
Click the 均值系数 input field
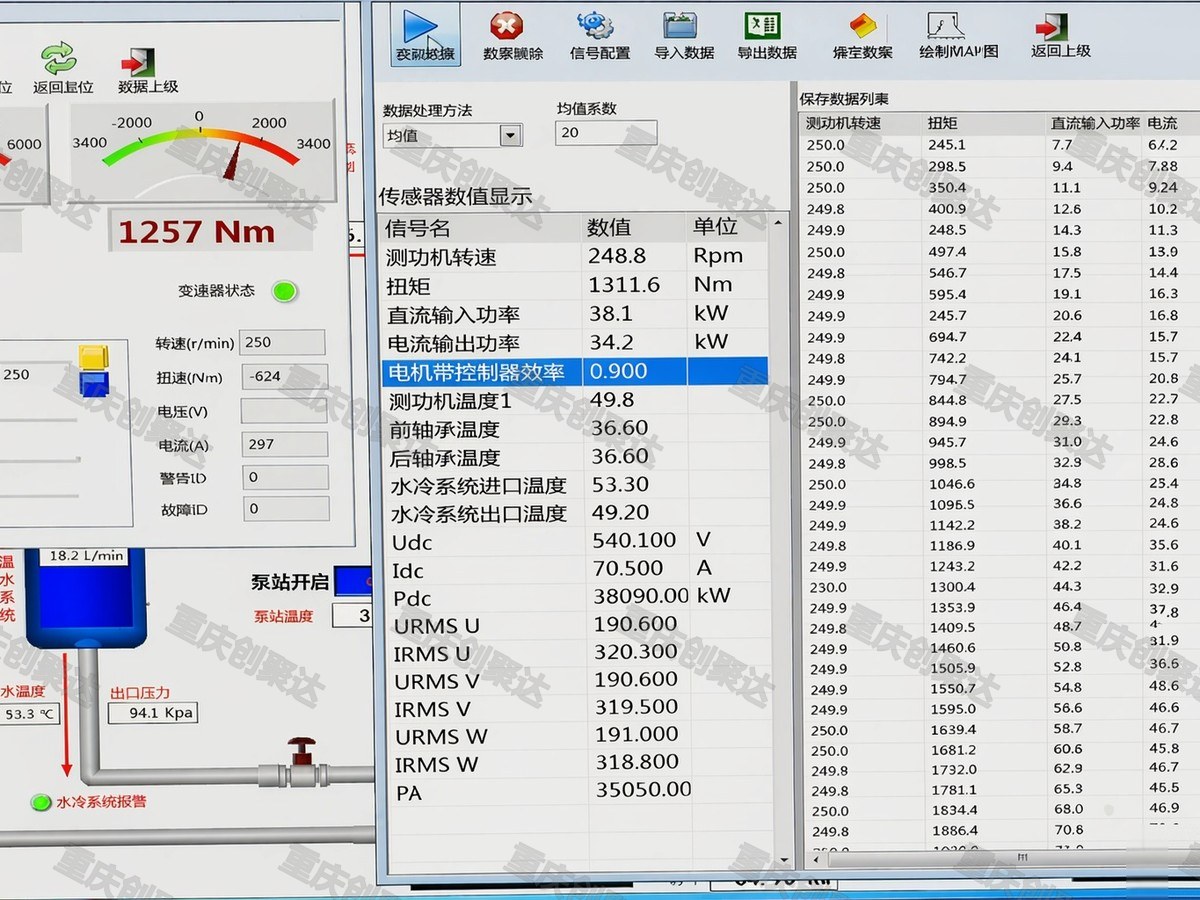coord(607,133)
